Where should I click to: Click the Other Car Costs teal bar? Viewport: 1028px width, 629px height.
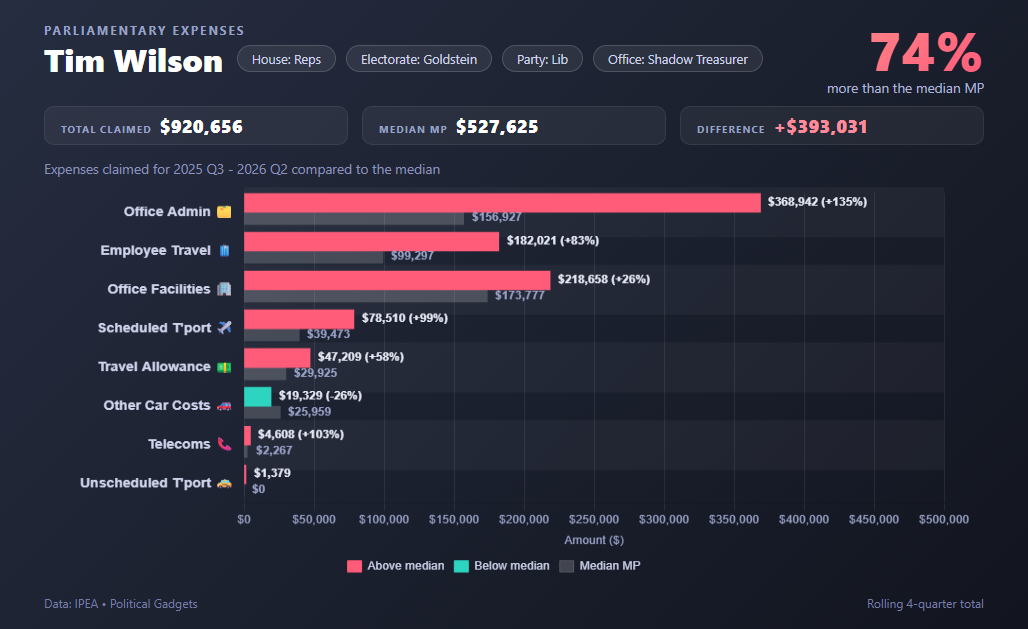coord(258,397)
